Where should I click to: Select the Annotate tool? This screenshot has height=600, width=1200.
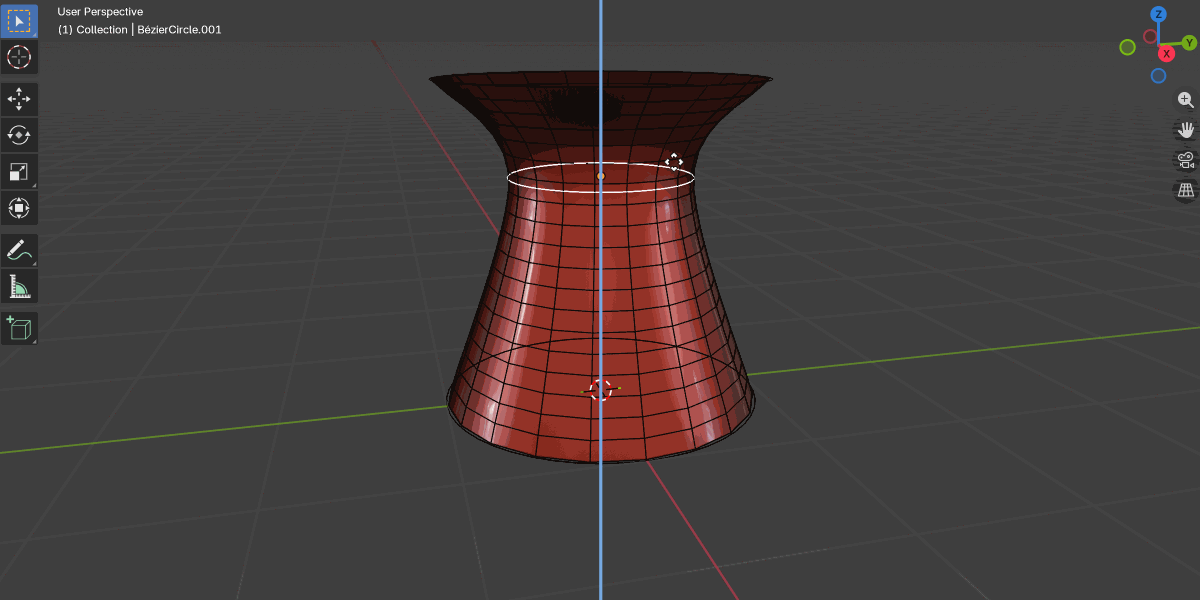[19, 250]
